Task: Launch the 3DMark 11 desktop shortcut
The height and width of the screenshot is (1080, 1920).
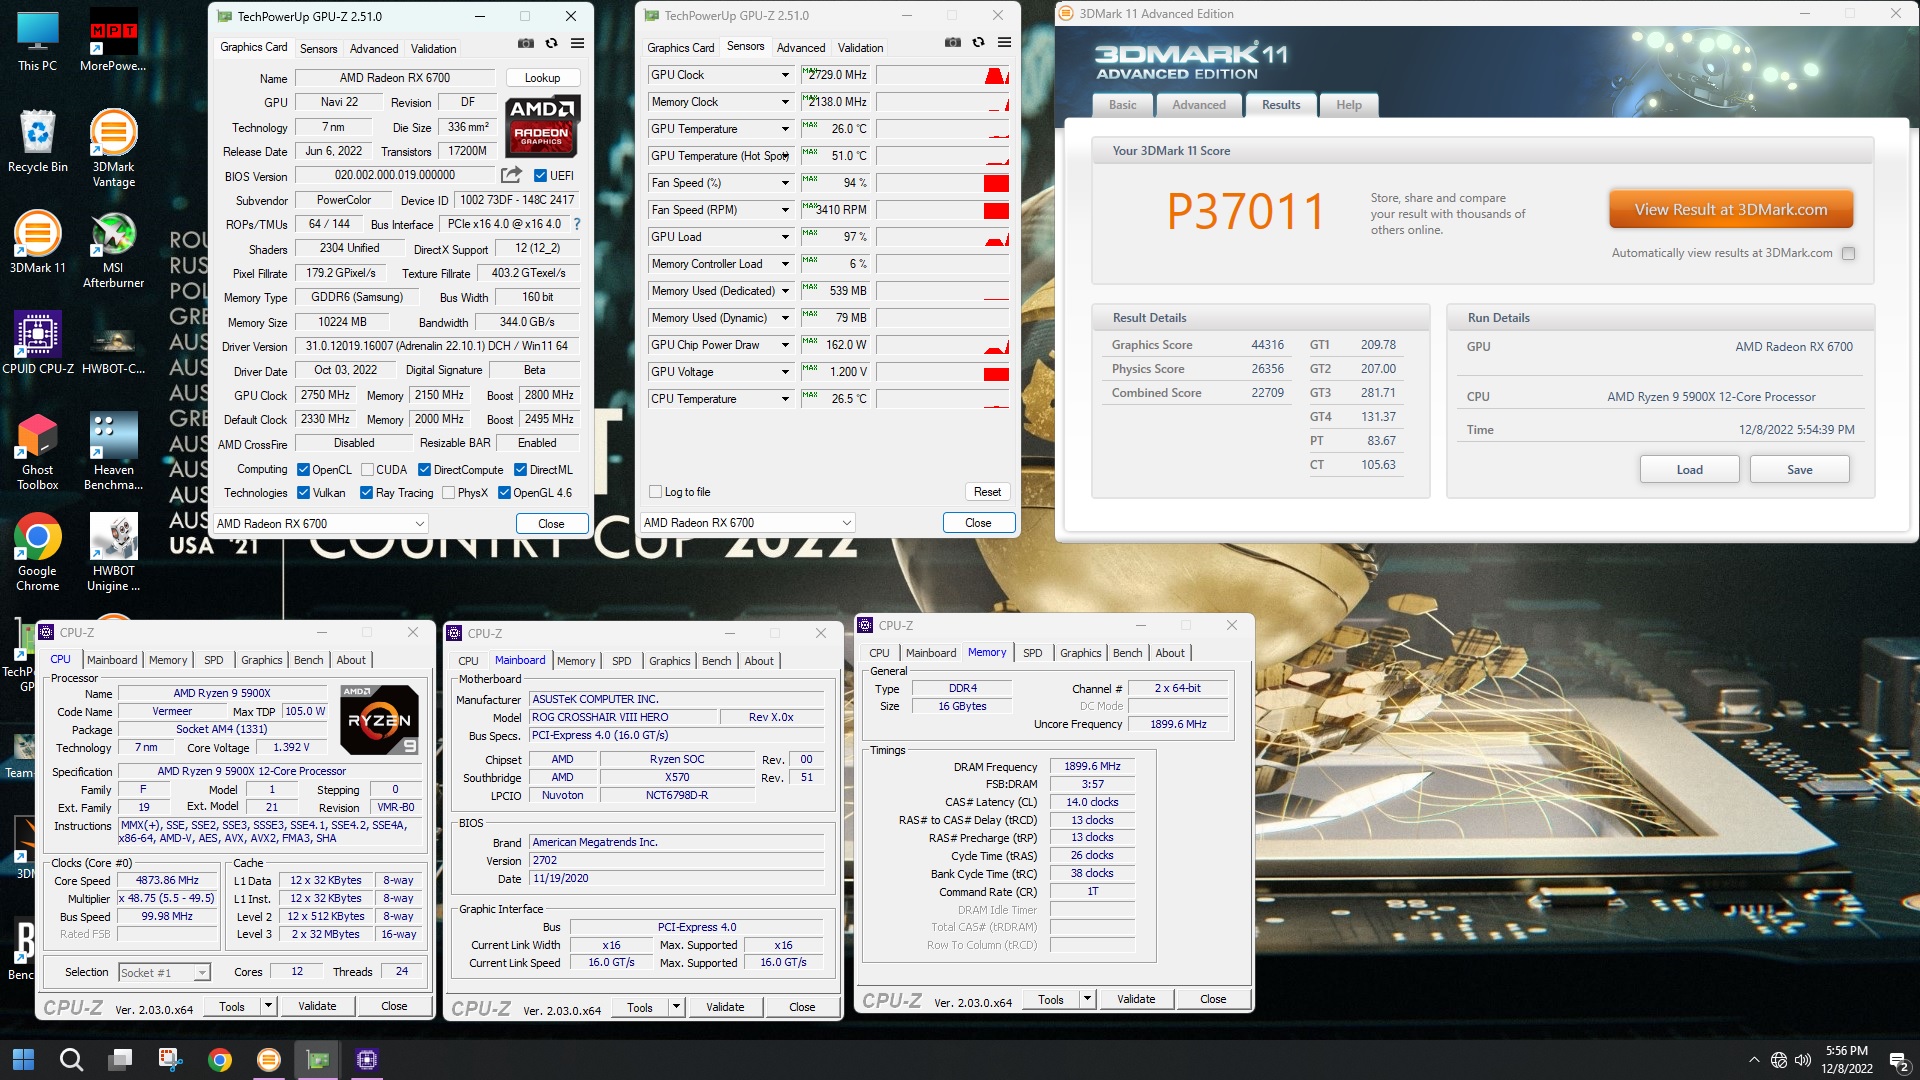Action: [x=37, y=242]
